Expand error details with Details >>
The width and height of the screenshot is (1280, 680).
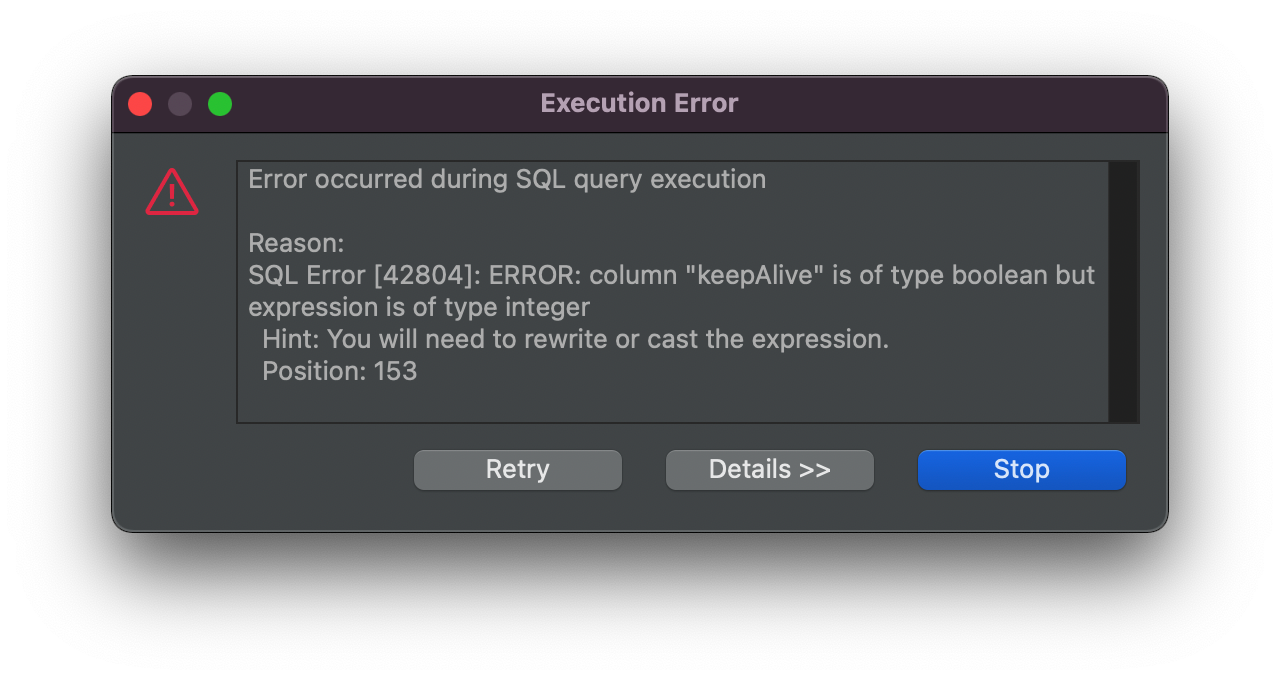tap(769, 470)
